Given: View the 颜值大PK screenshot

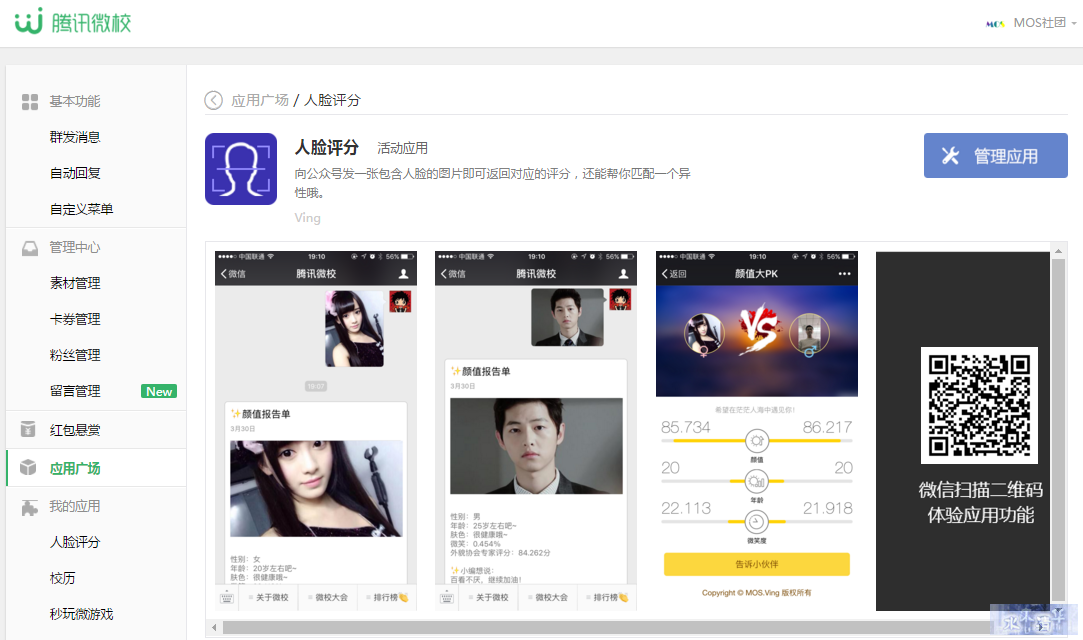Looking at the screenshot, I should 757,431.
